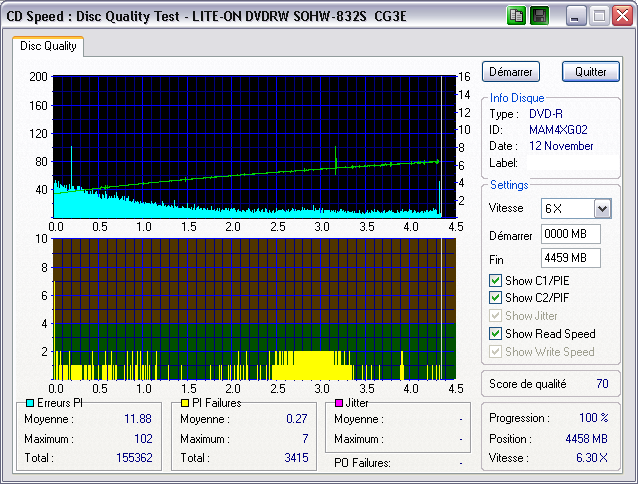Click the magenta Jitter color swatch
This screenshot has height=484, width=638.
[339, 403]
